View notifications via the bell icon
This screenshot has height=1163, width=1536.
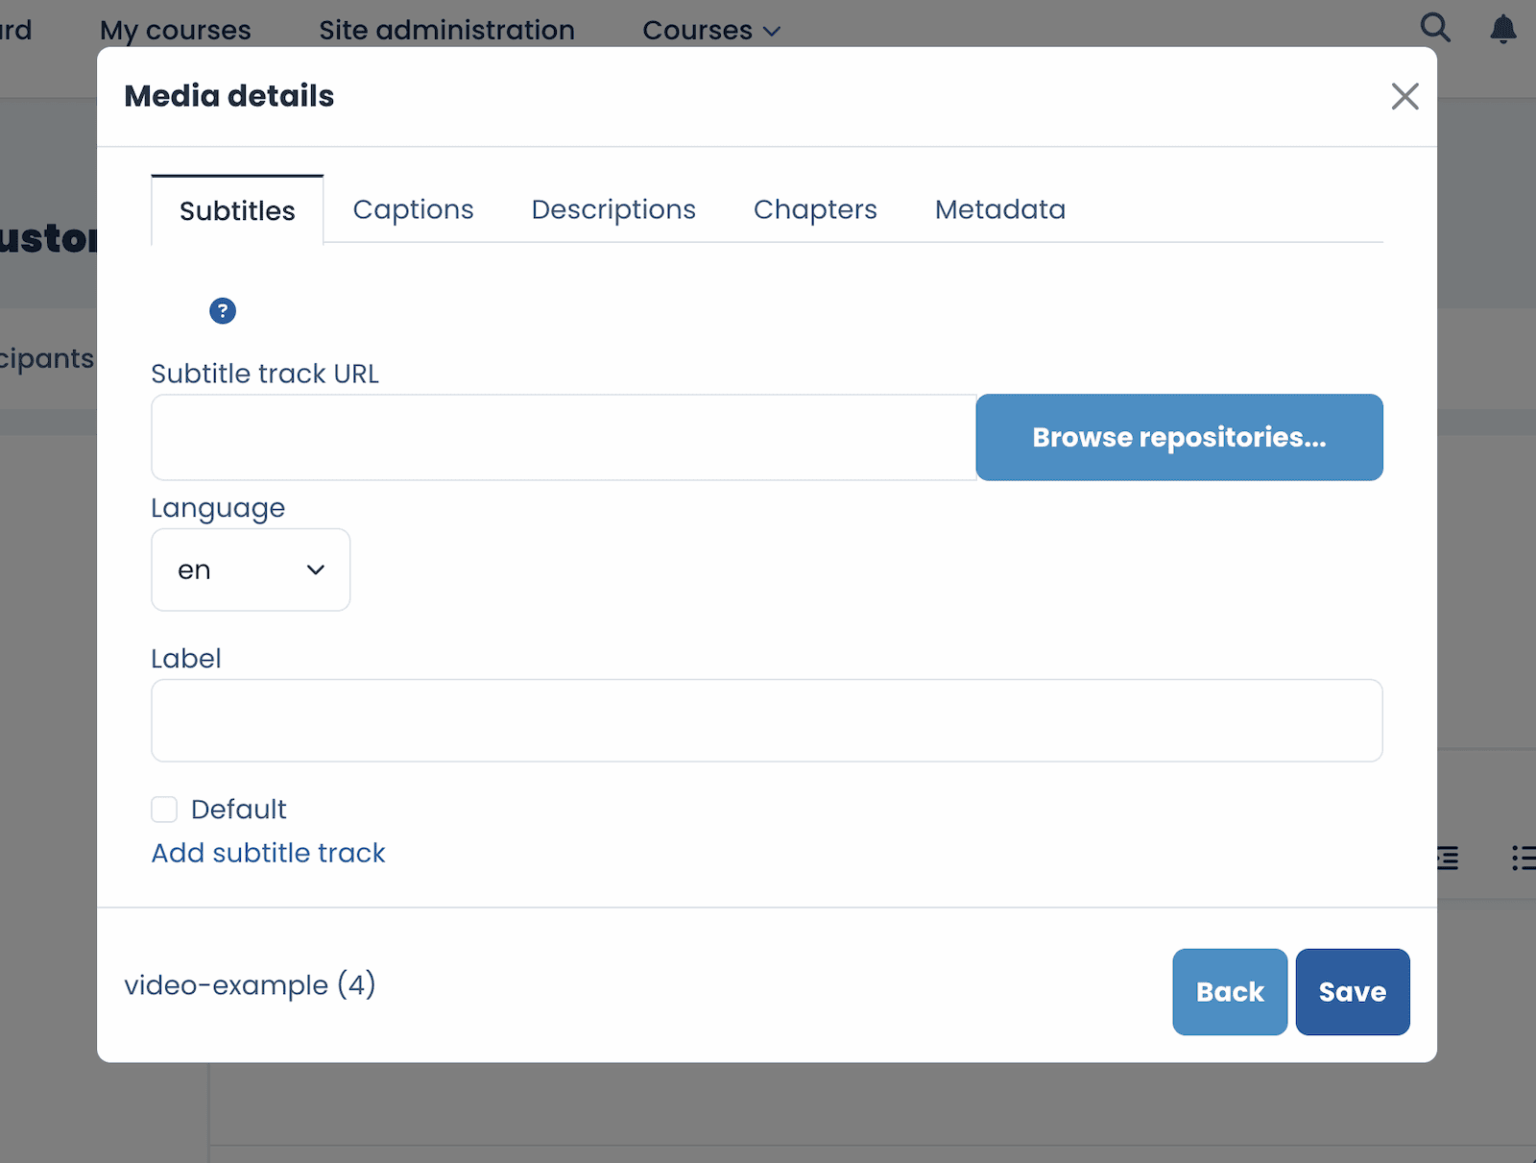[1503, 30]
